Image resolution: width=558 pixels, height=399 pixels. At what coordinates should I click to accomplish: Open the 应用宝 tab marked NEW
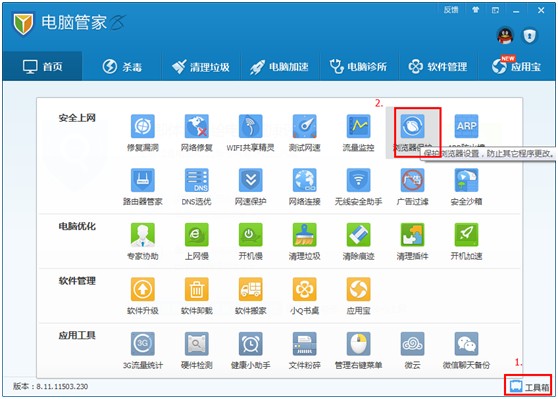click(x=516, y=67)
